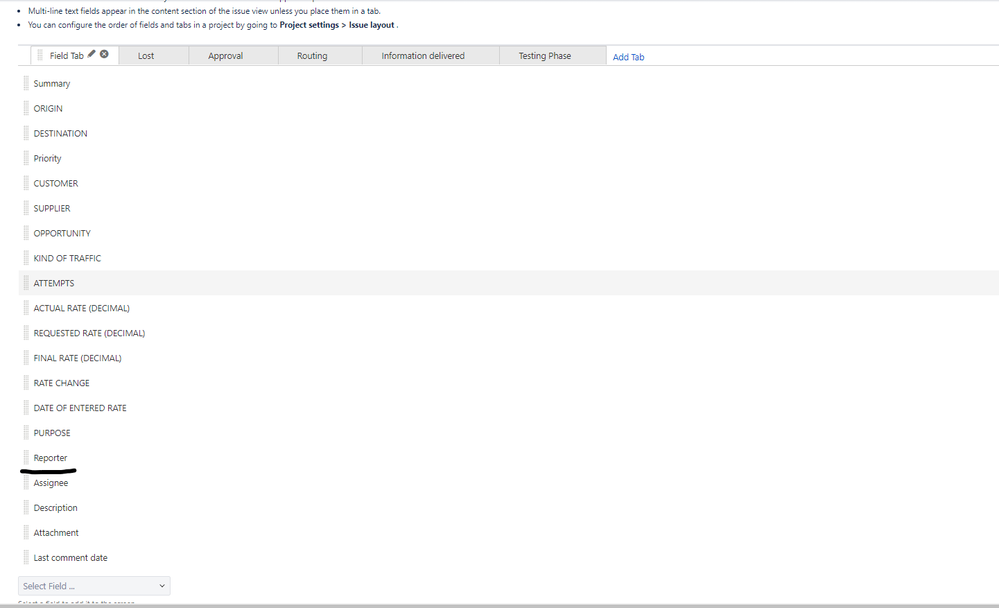Viewport: 999px width, 608px height.
Task: Grab the drag handle beside Attachment
Action: click(x=26, y=532)
